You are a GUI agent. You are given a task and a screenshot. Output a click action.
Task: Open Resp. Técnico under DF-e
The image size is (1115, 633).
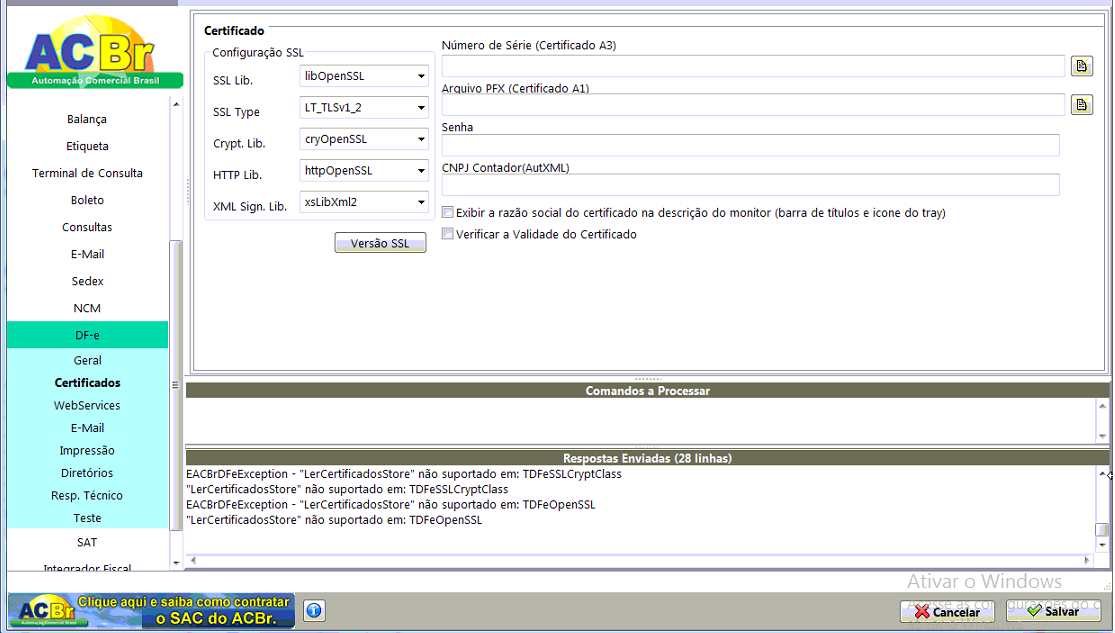(x=87, y=496)
